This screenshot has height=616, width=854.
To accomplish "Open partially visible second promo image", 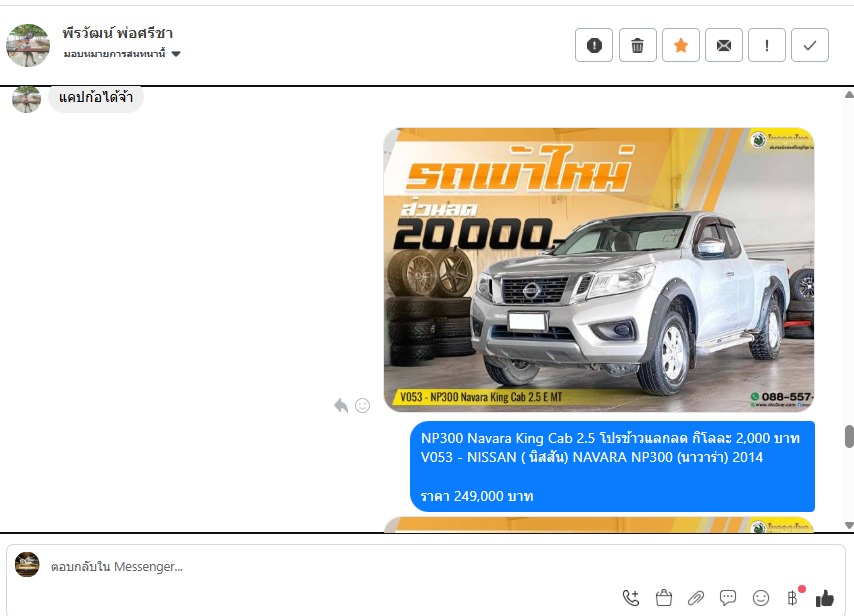I will point(599,524).
